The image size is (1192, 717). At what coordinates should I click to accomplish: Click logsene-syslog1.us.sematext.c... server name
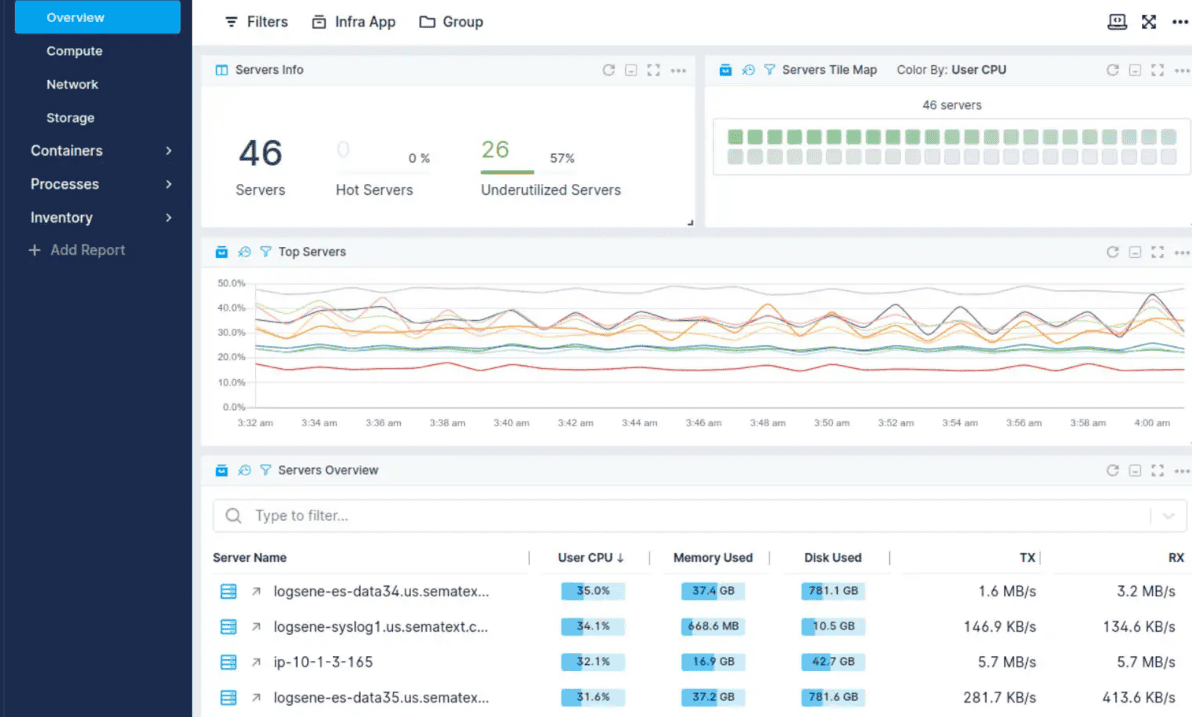pyautogui.click(x=381, y=627)
